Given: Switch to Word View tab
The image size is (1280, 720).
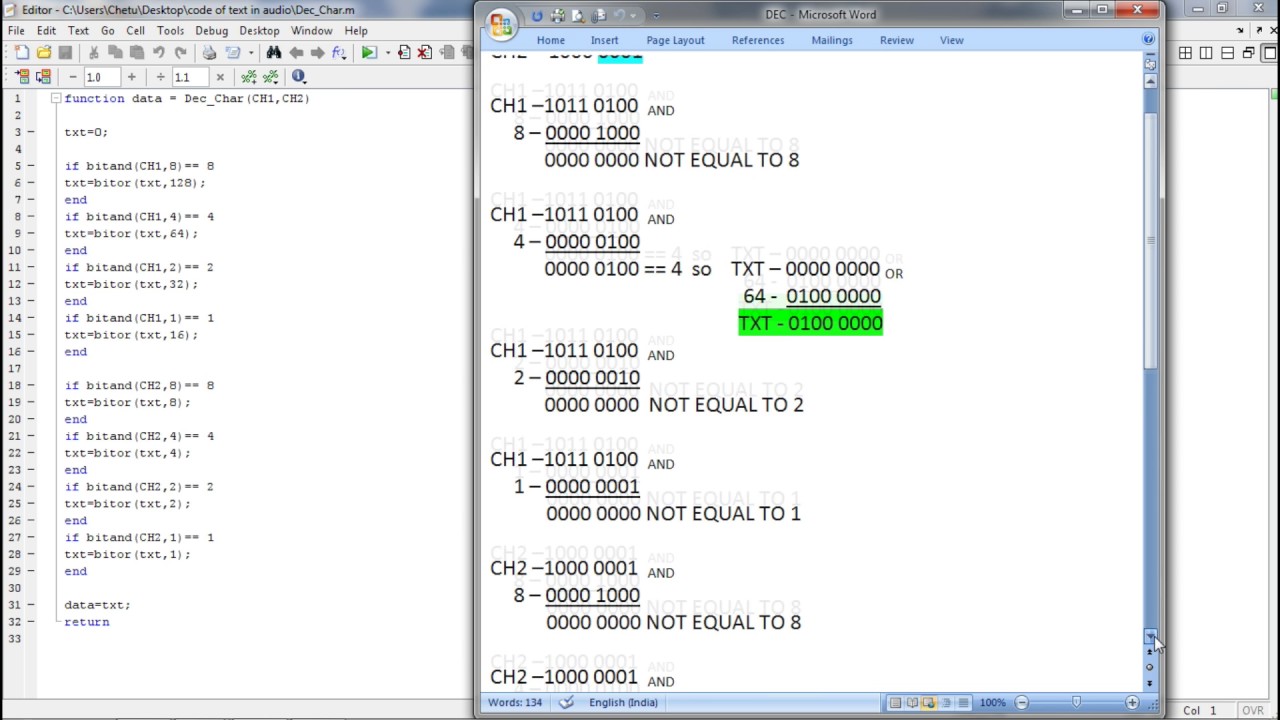Looking at the screenshot, I should (952, 40).
